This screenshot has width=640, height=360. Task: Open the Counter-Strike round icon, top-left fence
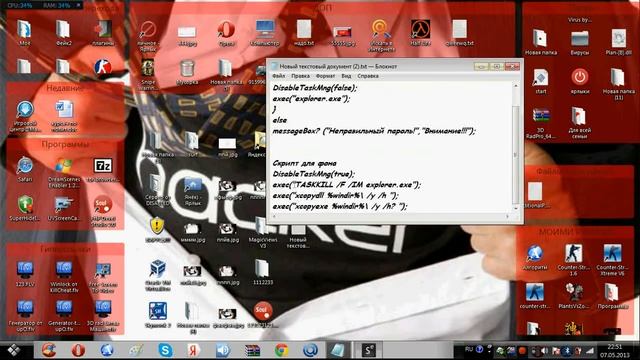[x=102, y=67]
